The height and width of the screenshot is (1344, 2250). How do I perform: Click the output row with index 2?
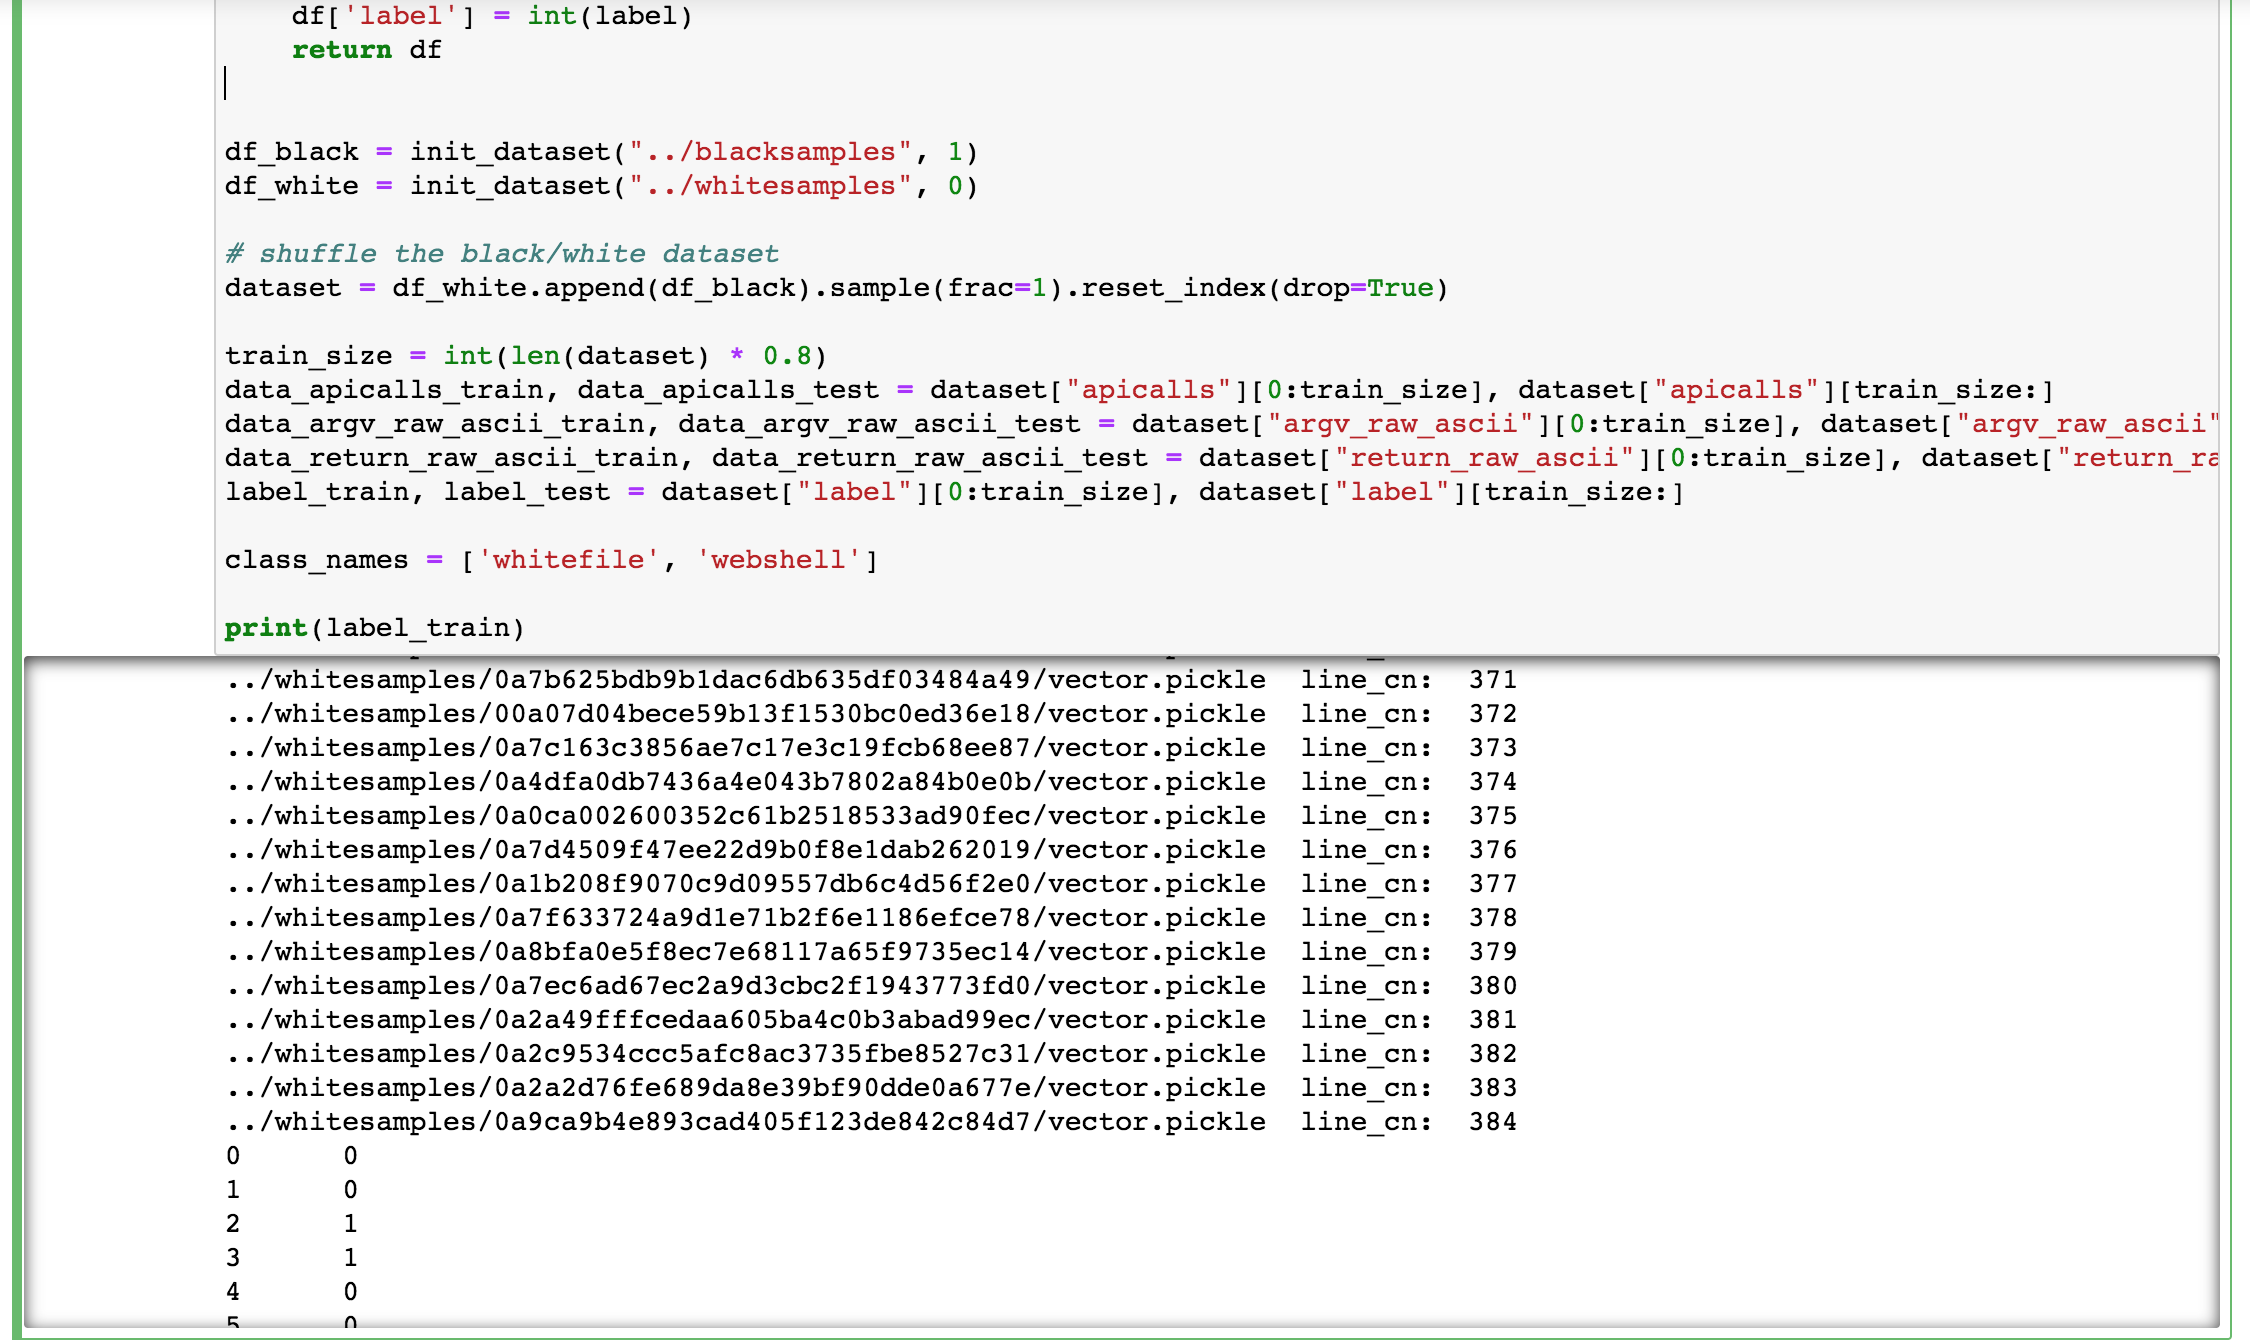click(292, 1224)
